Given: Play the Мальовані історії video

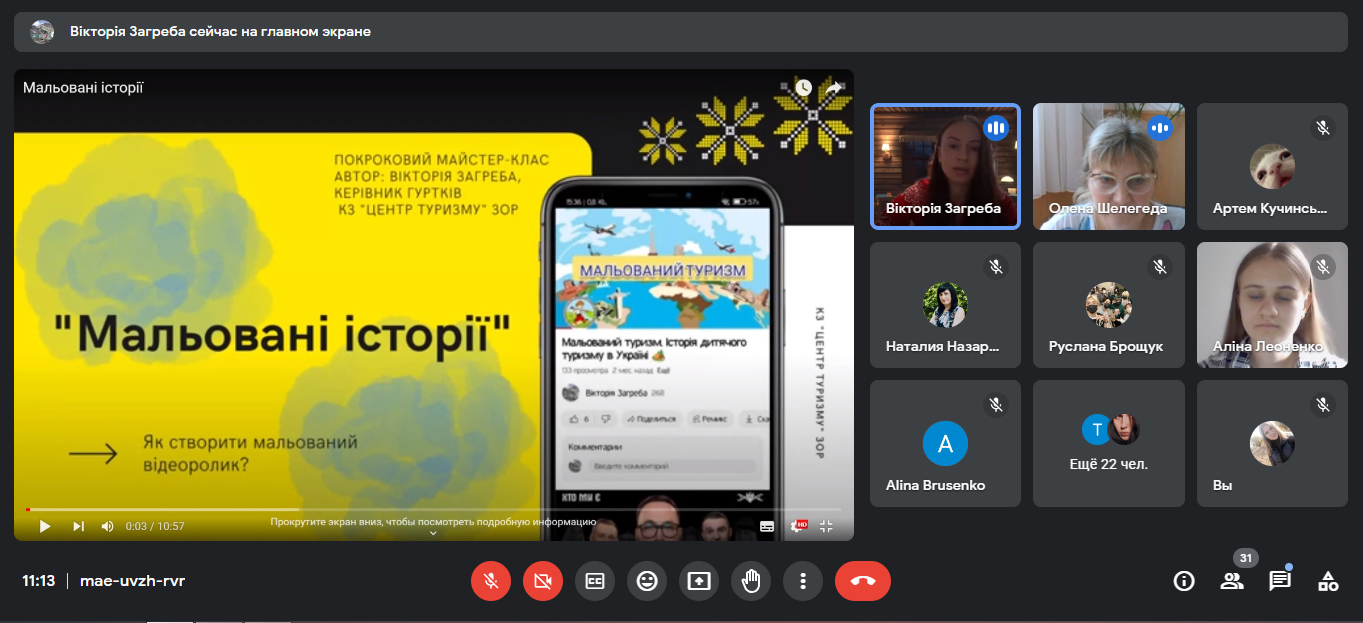Looking at the screenshot, I should (44, 526).
